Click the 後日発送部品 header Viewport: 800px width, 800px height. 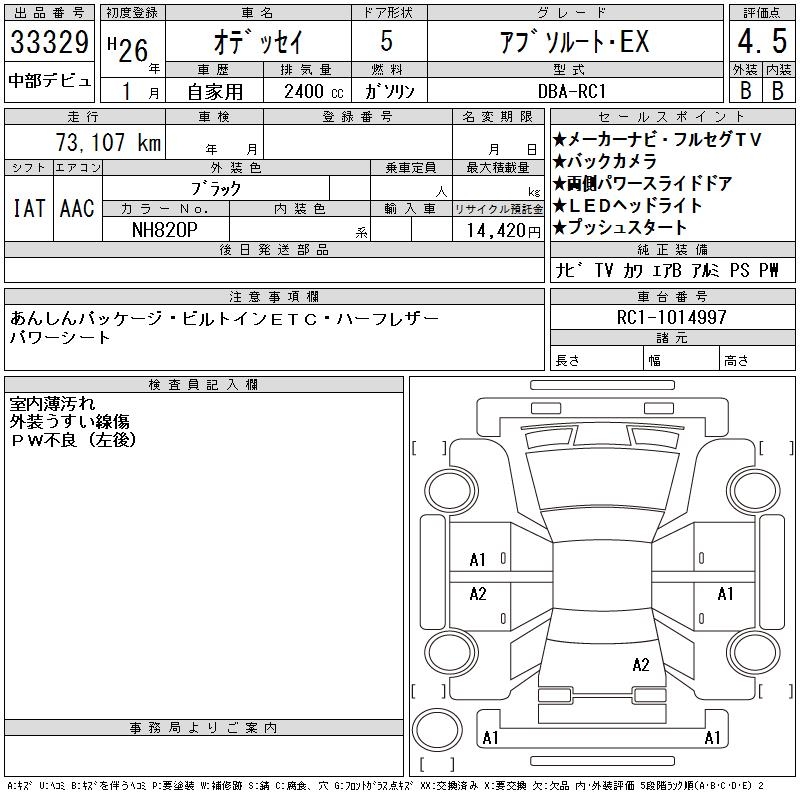tap(274, 250)
